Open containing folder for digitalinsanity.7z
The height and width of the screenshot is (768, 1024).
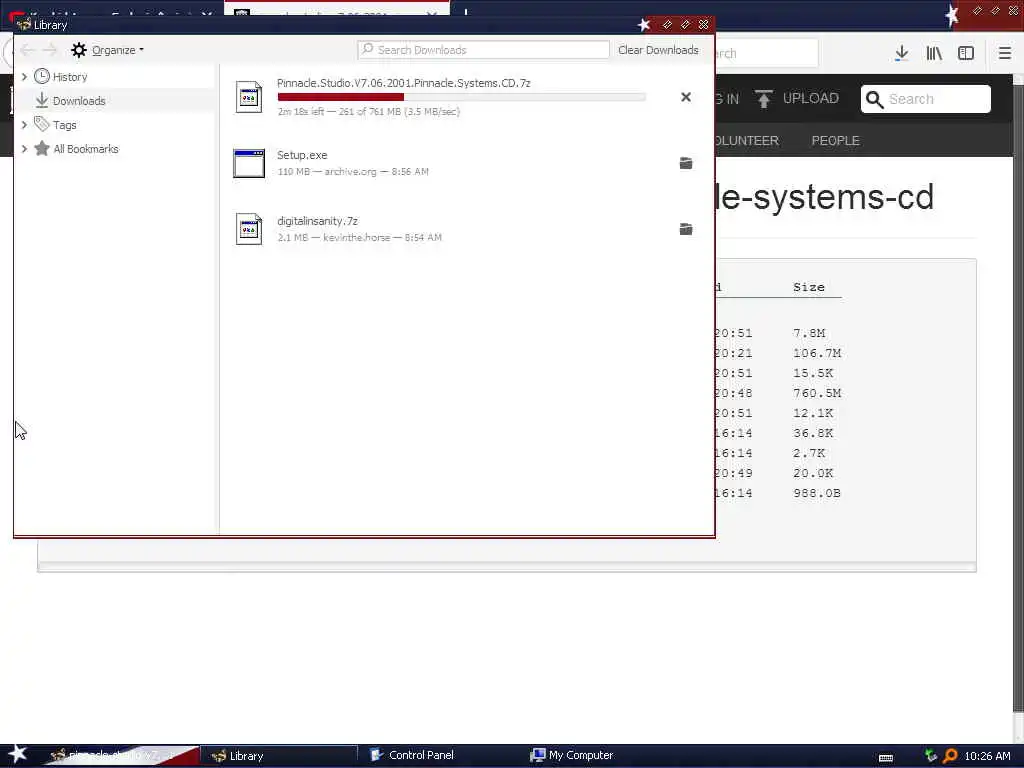[x=686, y=229]
